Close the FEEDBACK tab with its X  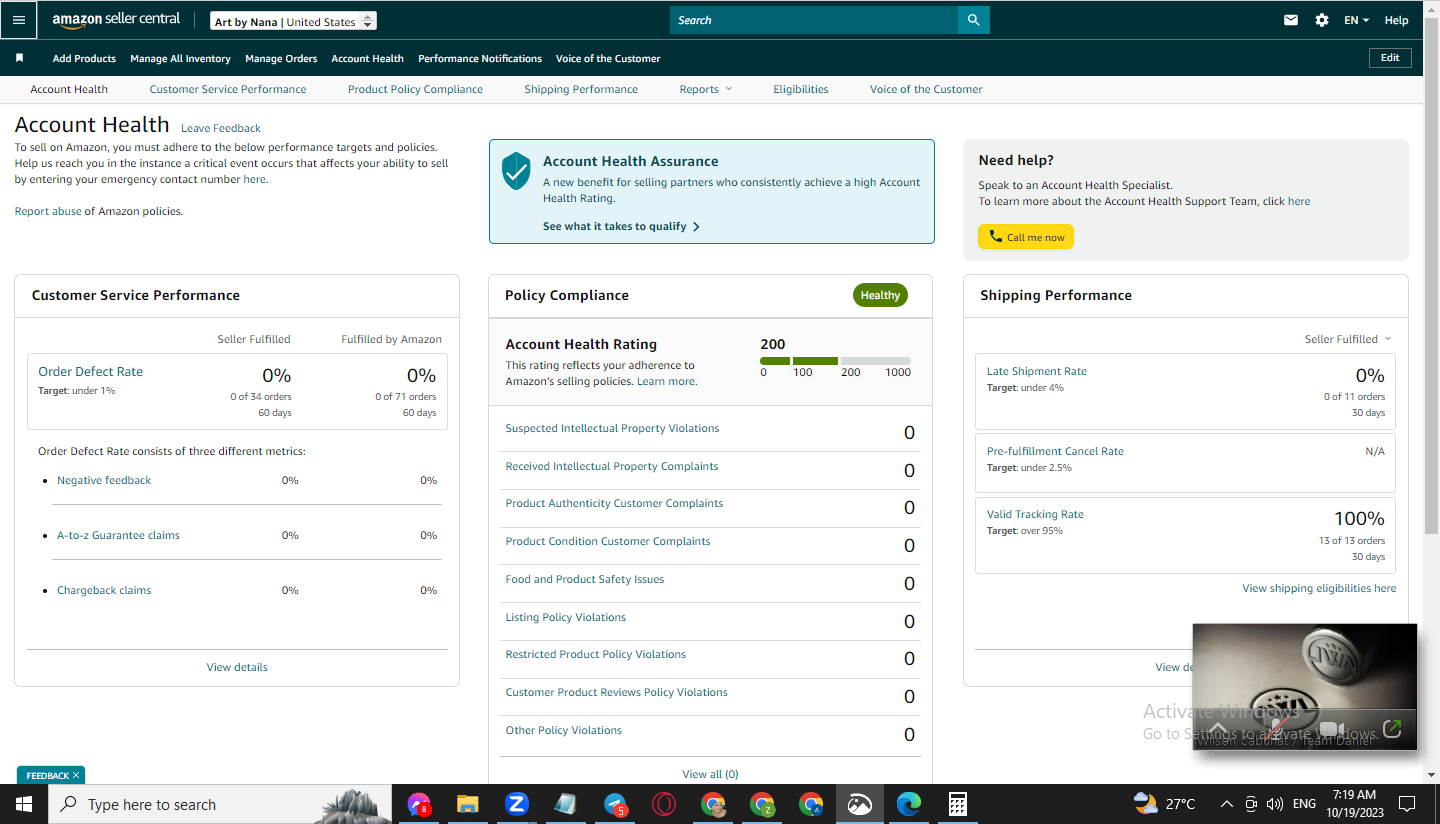click(76, 775)
